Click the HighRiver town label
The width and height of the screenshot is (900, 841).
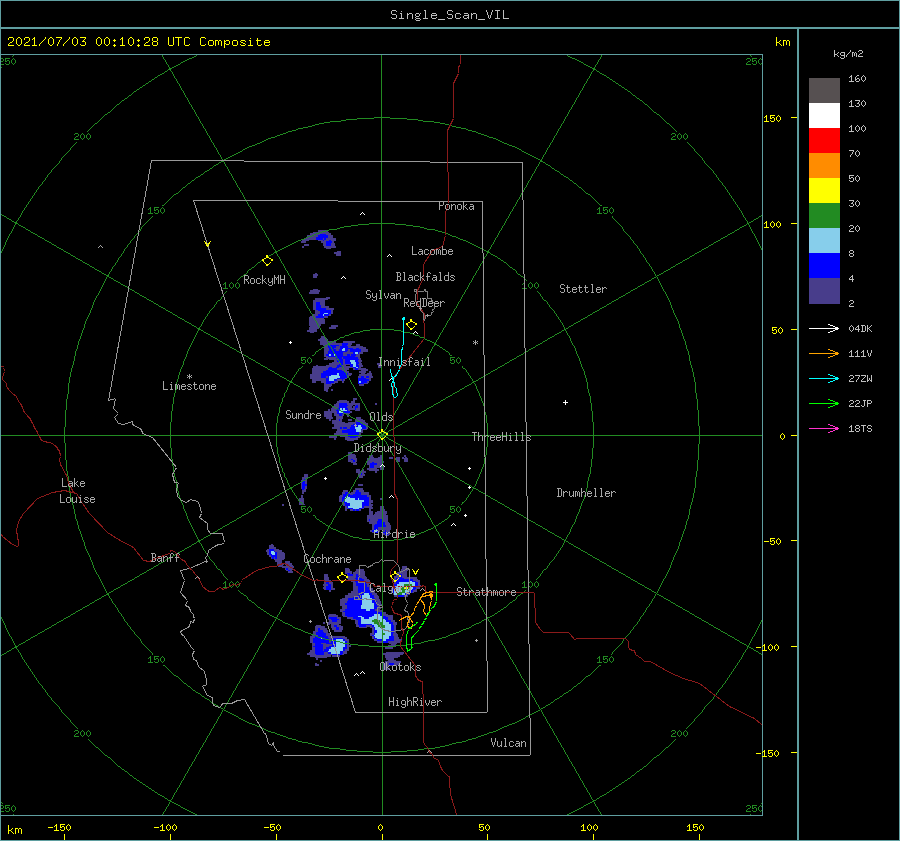pos(415,702)
